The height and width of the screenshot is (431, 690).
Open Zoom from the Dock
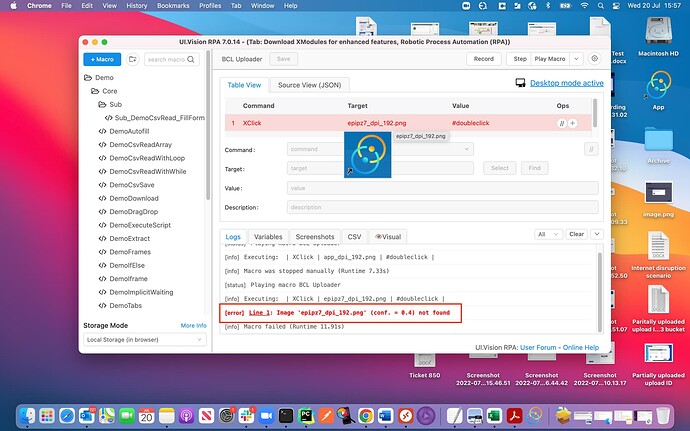tap(266, 416)
